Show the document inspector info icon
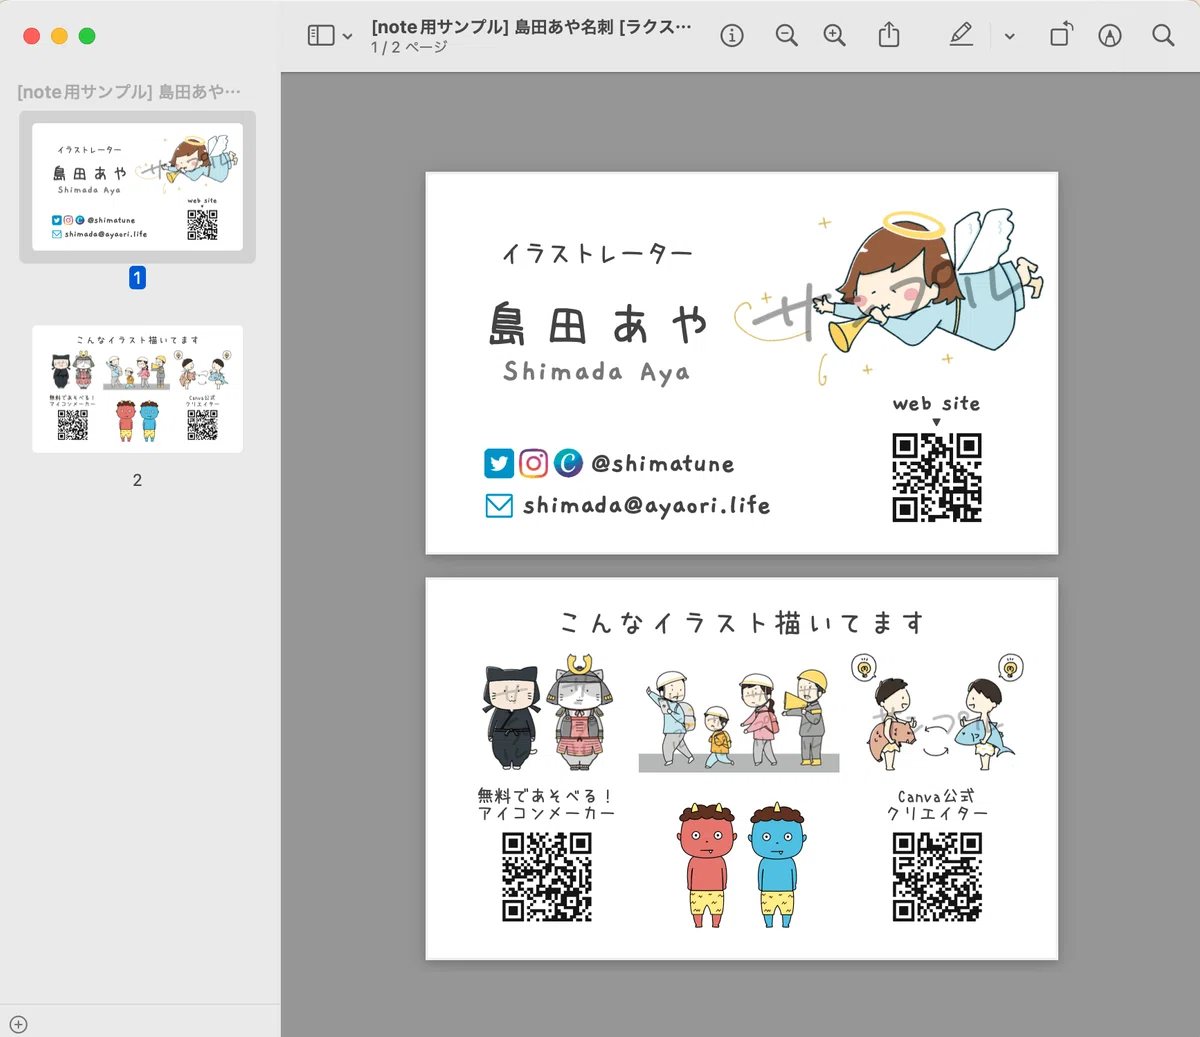Screen dimensions: 1200x1037 (732, 36)
